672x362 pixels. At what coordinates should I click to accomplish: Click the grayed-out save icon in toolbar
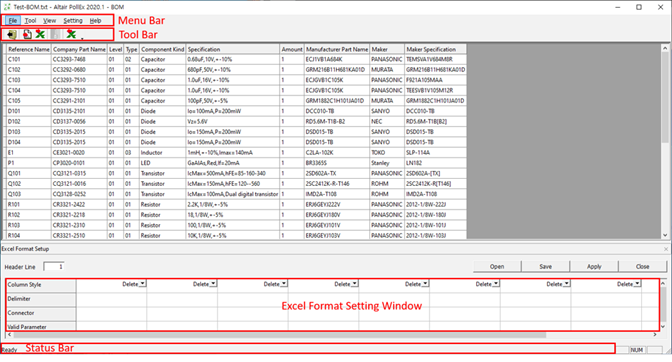tap(55, 34)
